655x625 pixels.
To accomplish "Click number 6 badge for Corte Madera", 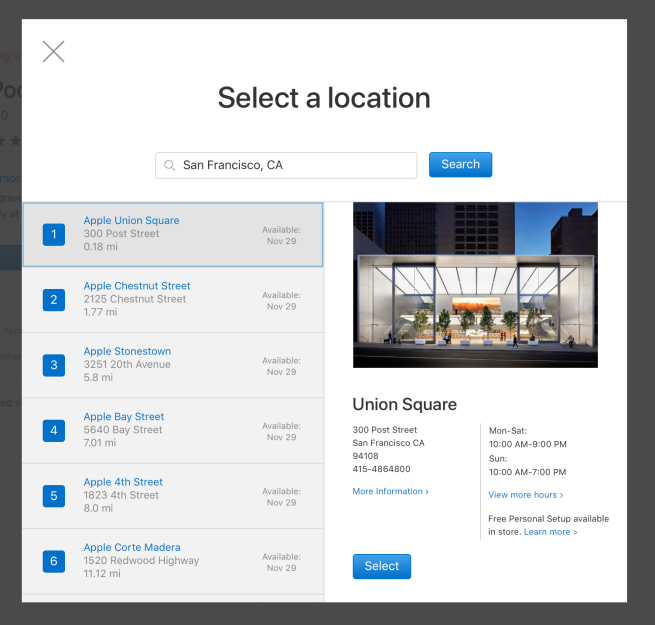I will [x=54, y=561].
